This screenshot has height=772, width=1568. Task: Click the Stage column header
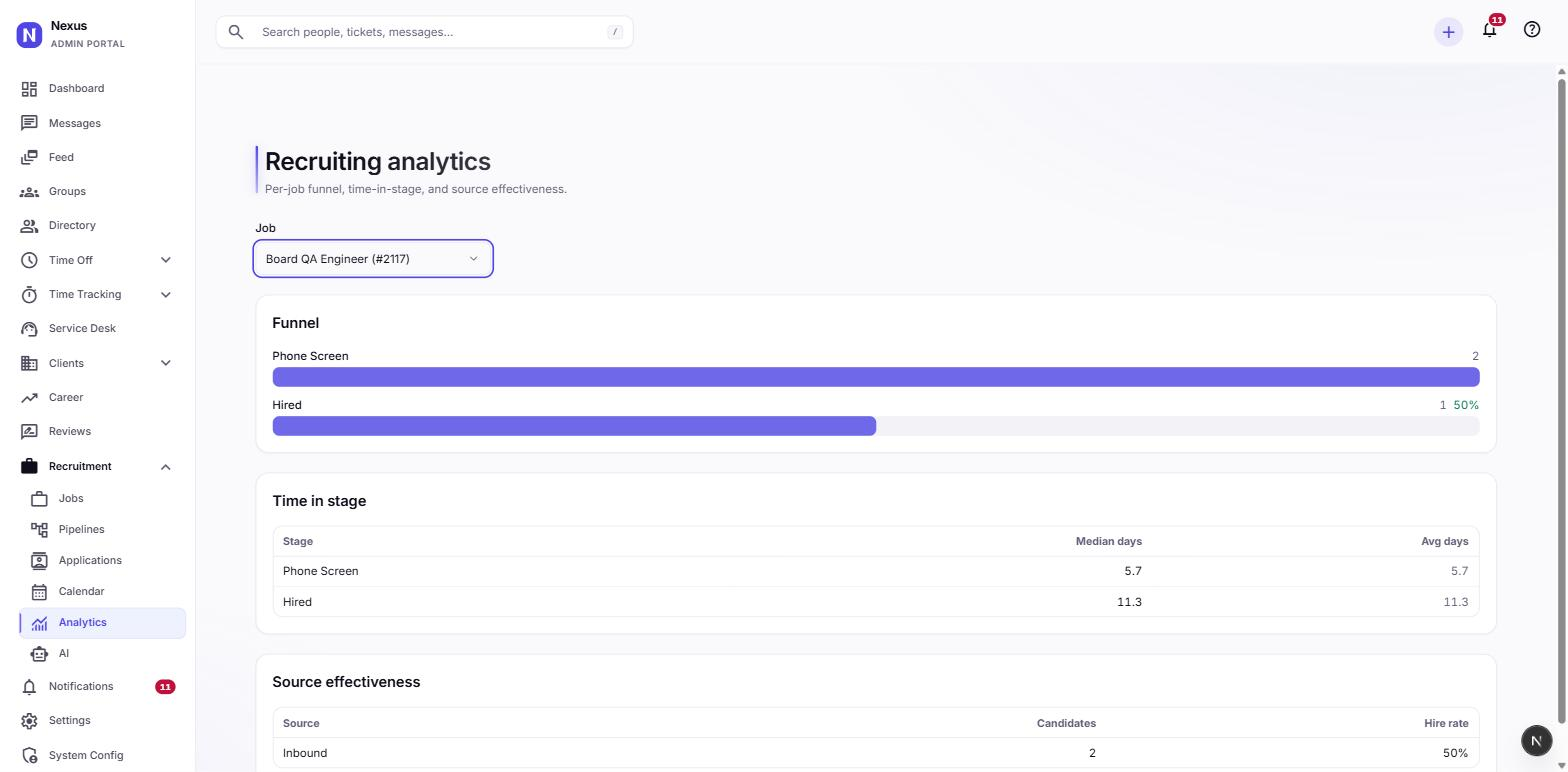pyautogui.click(x=298, y=542)
